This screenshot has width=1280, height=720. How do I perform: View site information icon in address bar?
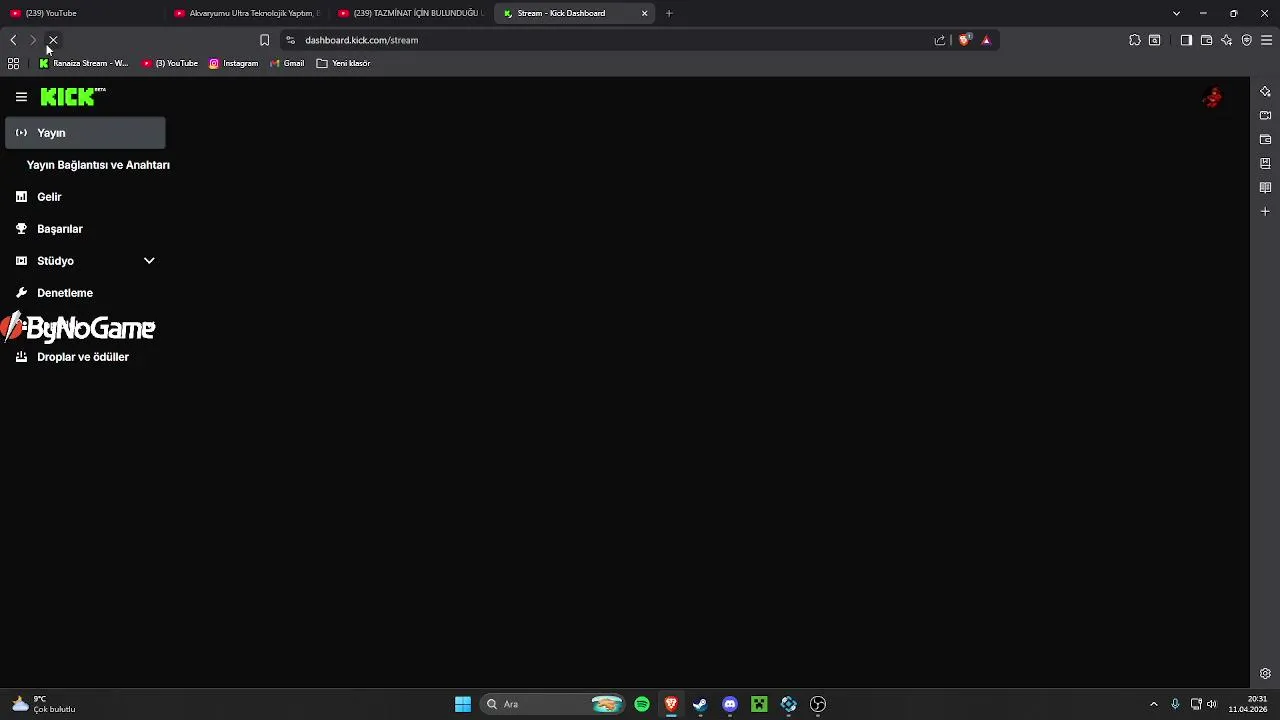pyautogui.click(x=290, y=40)
